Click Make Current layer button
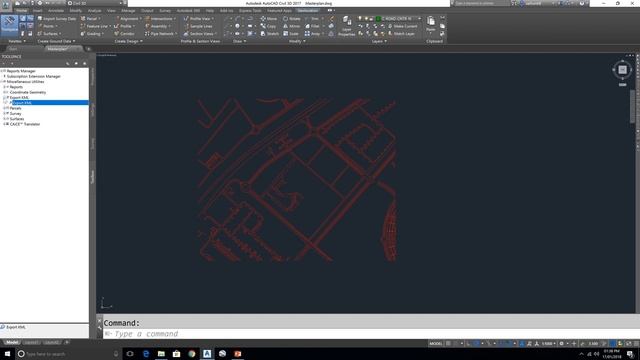The width and height of the screenshot is (640, 360). 402,26
